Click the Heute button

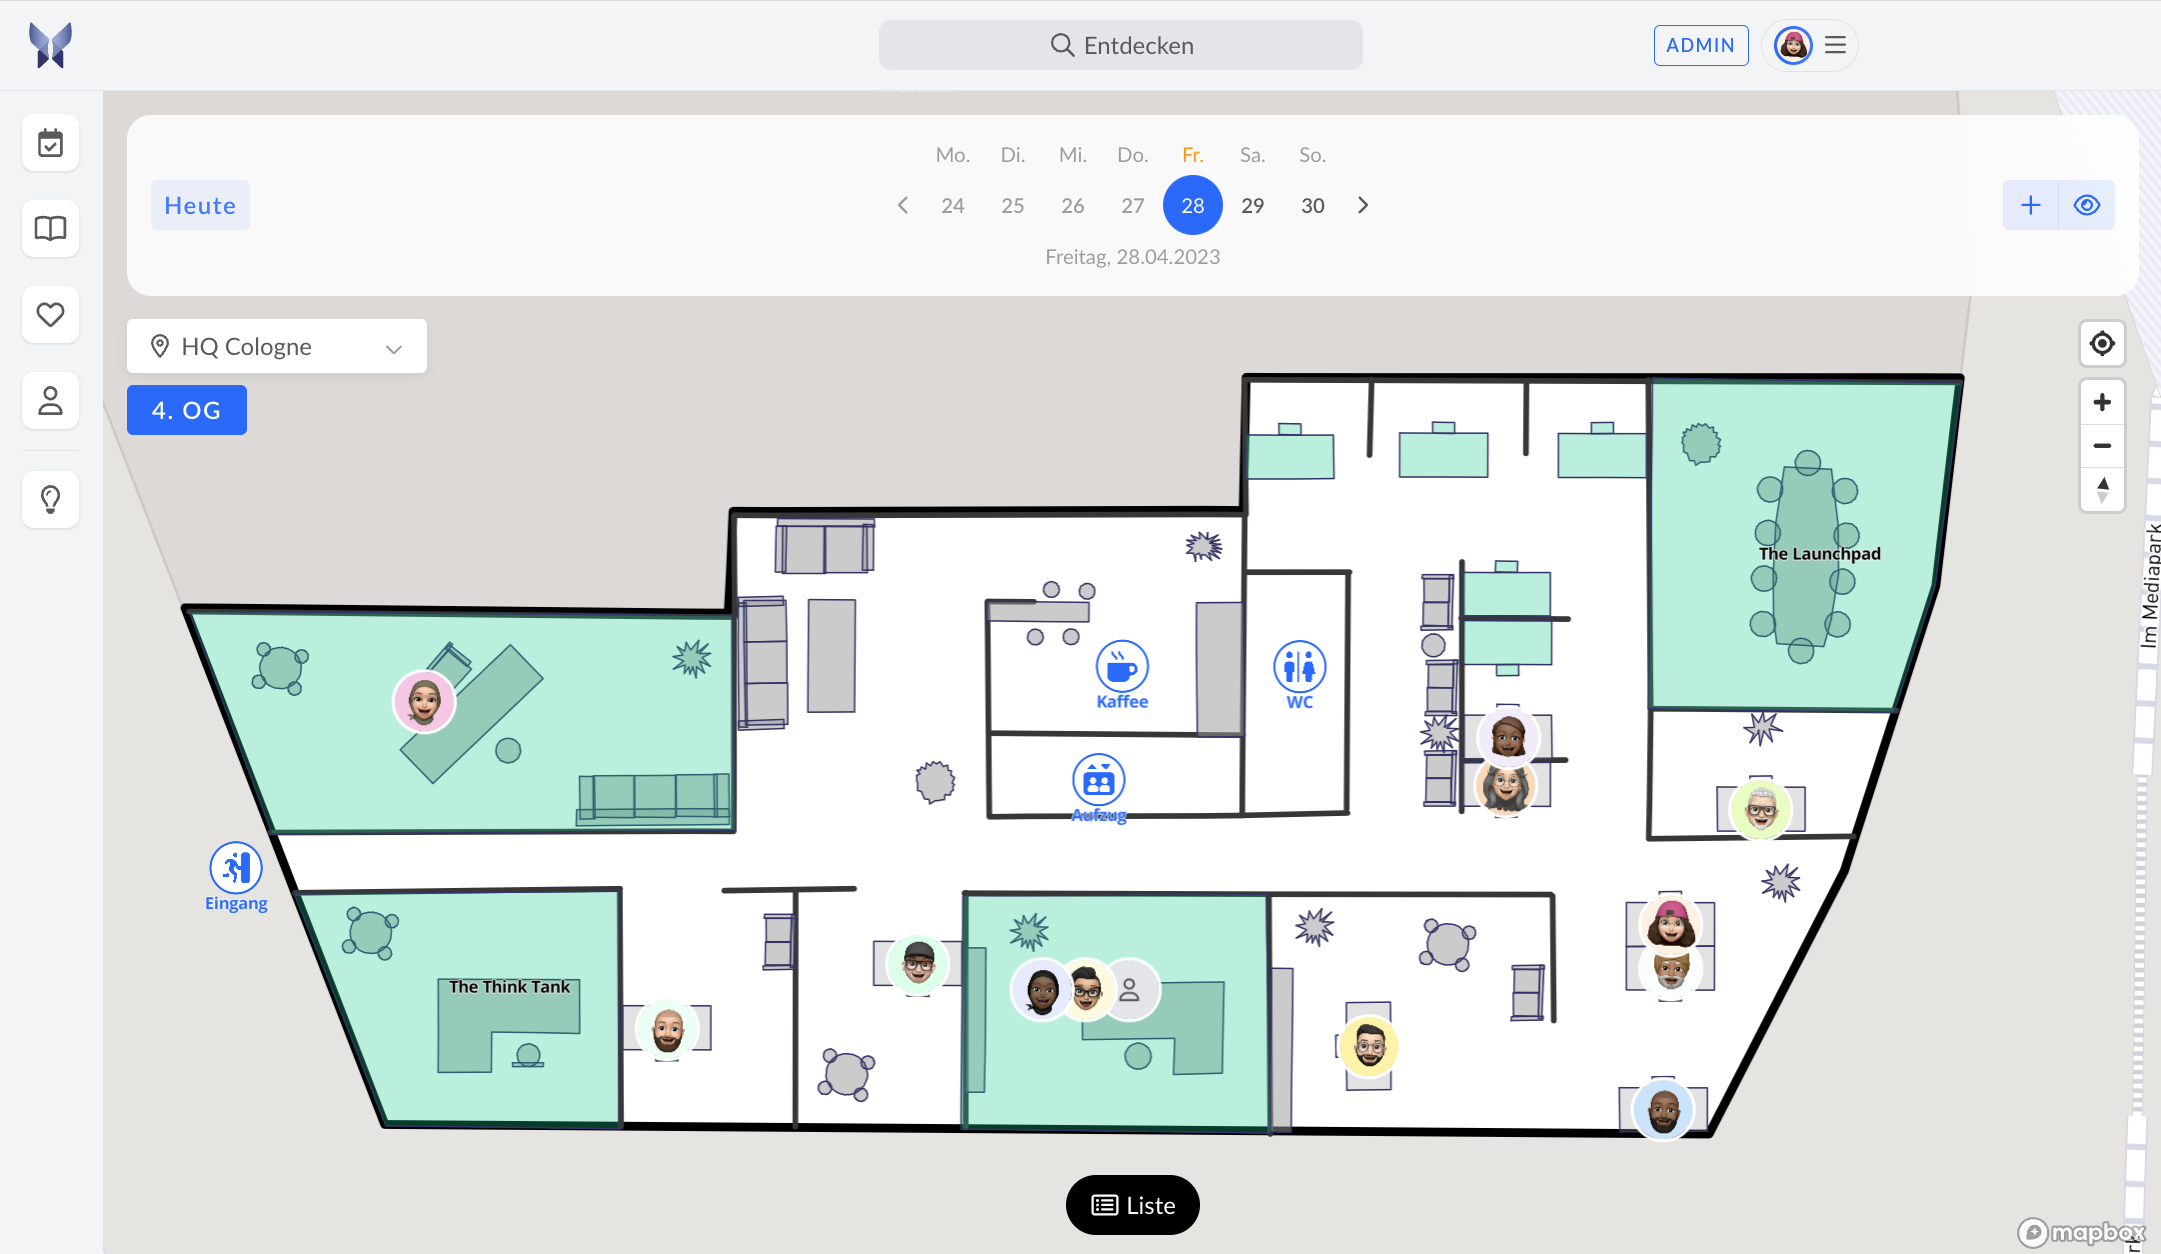[200, 205]
